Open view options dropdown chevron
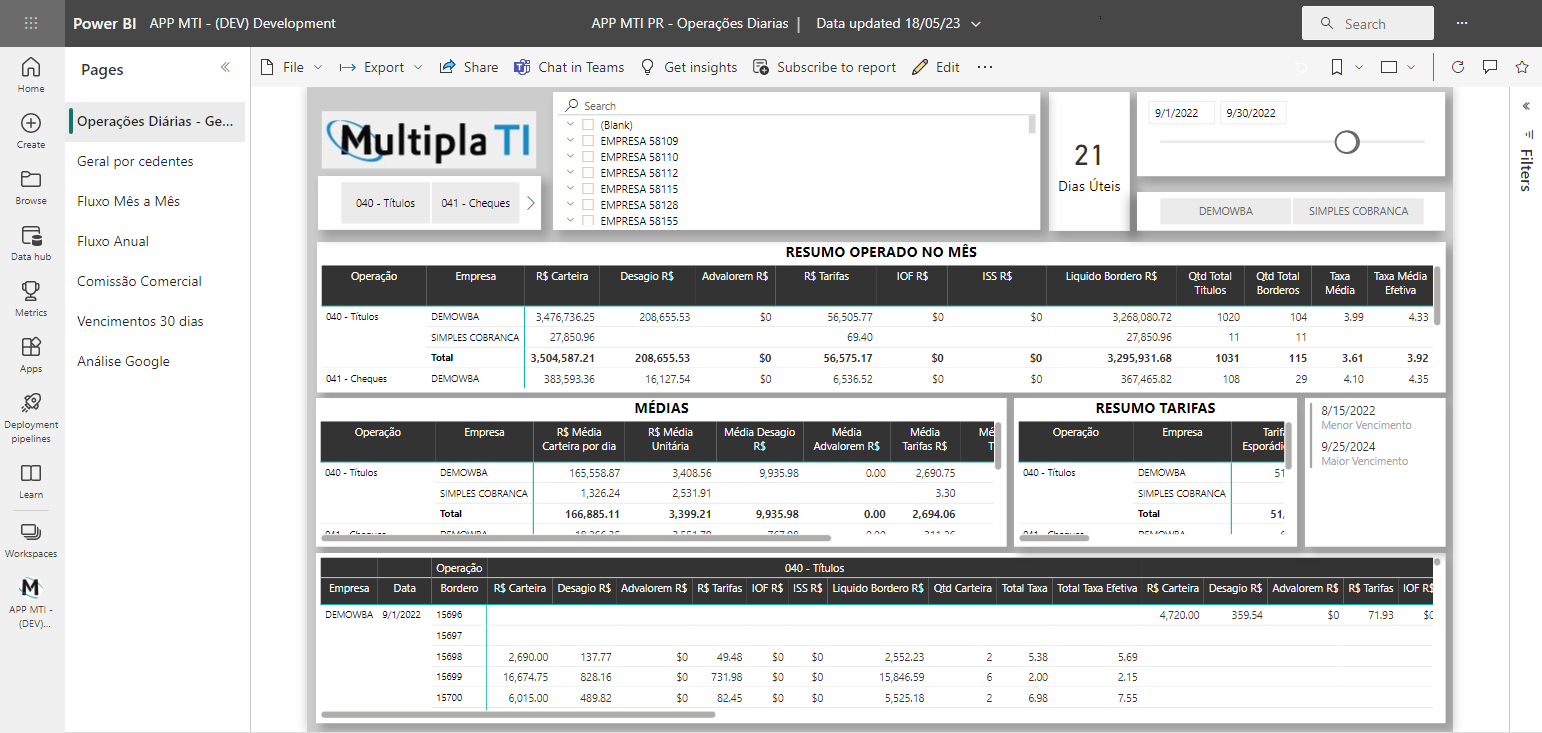 (1411, 67)
